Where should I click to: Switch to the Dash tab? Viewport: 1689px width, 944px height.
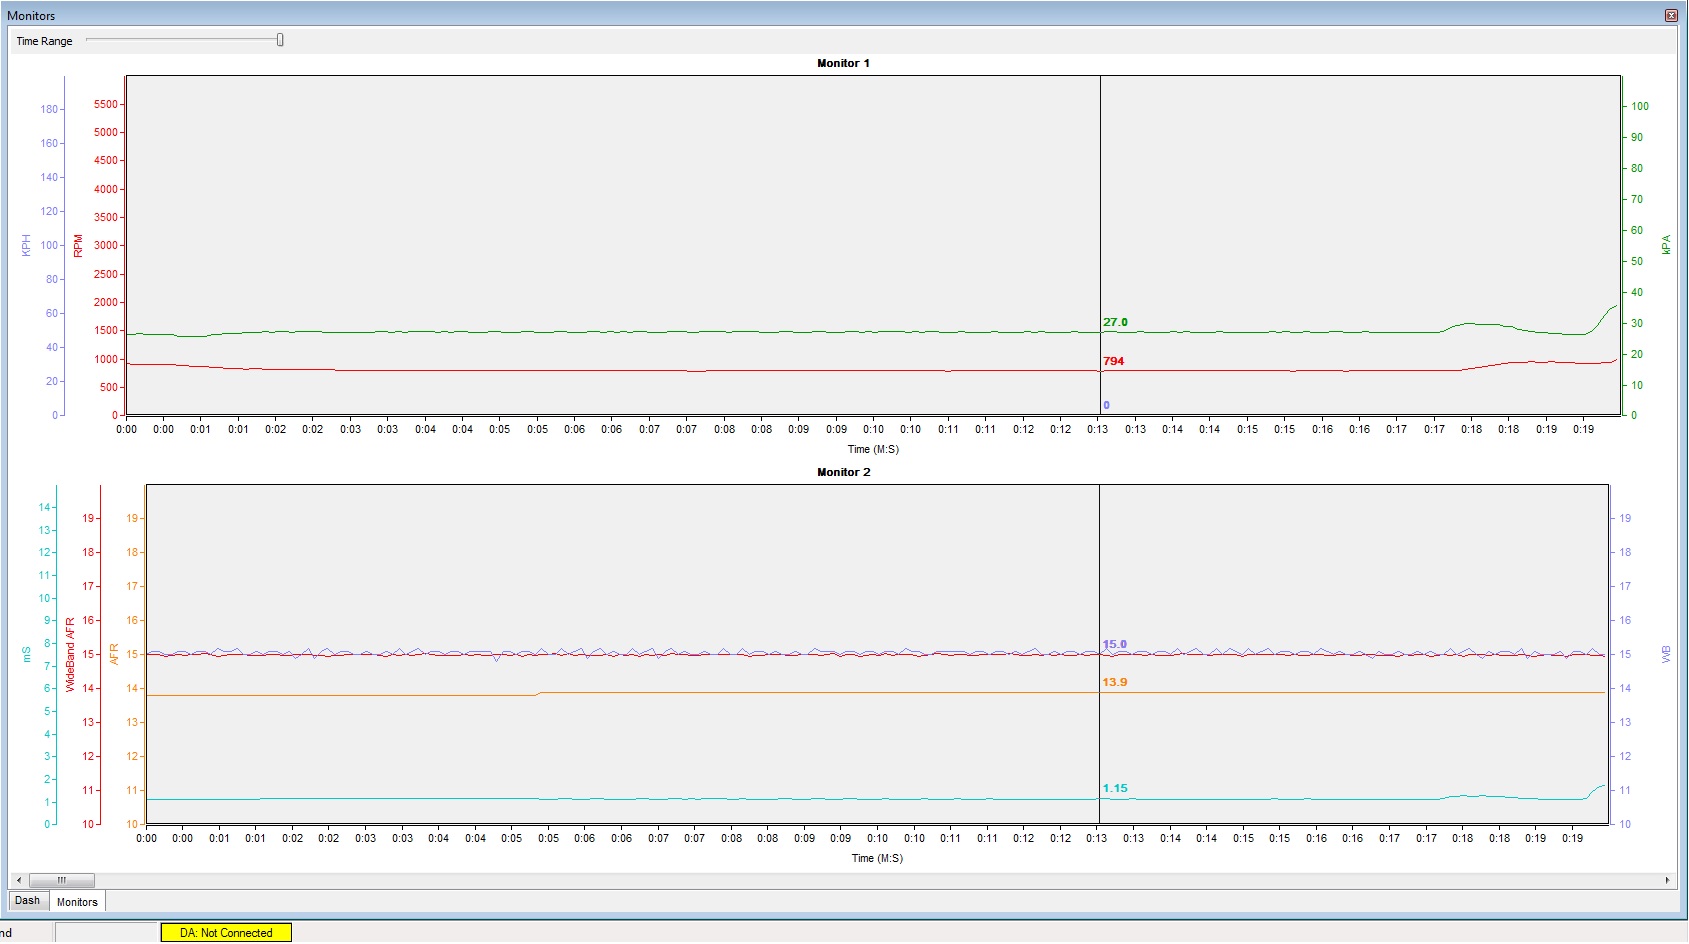[x=28, y=900]
